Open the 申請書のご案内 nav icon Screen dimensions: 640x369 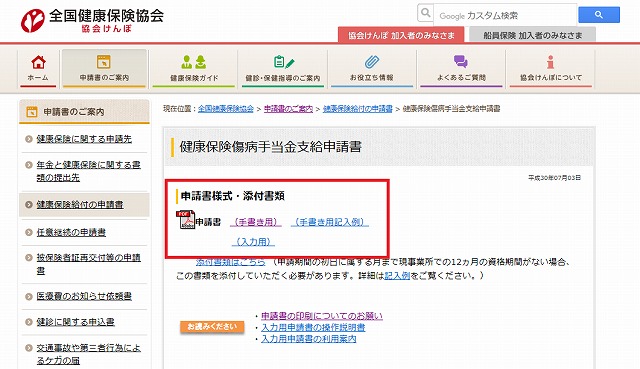[x=104, y=62]
